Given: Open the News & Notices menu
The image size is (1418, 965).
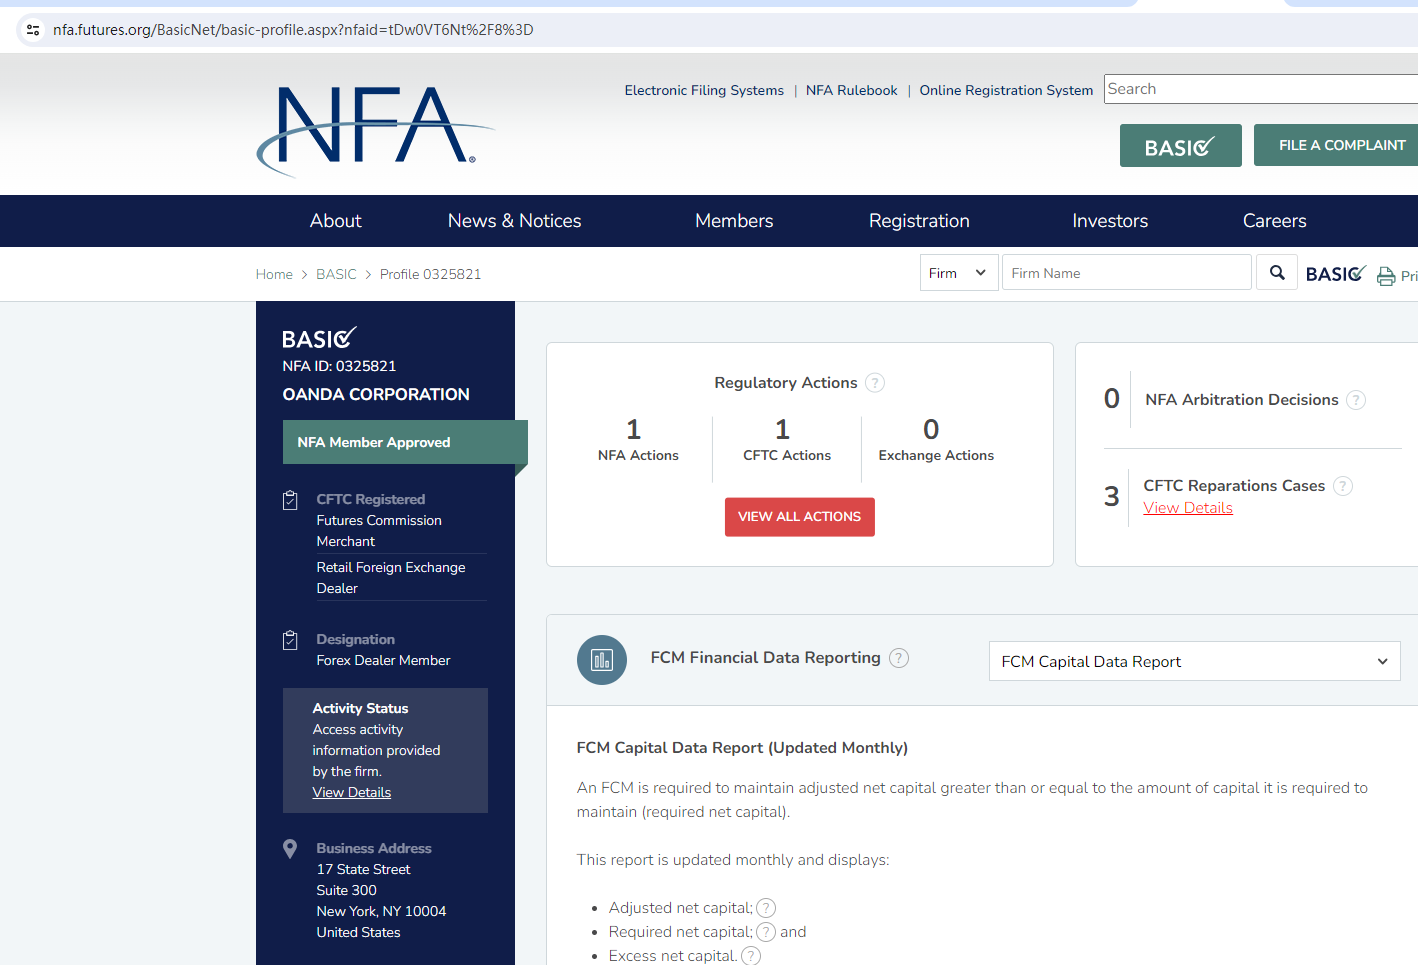Looking at the screenshot, I should pyautogui.click(x=515, y=221).
